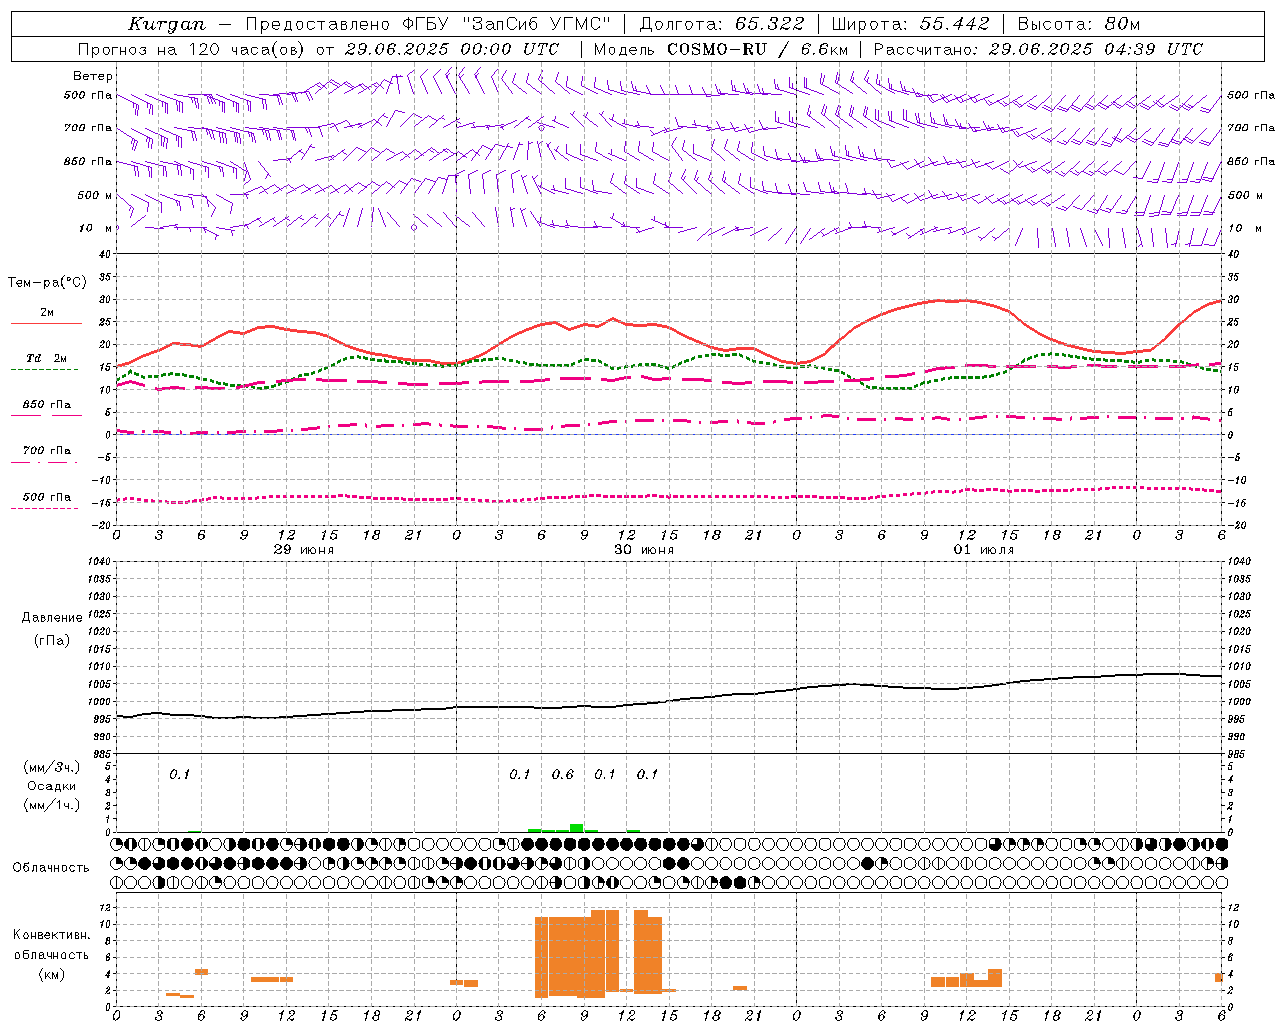
Task: Click the "Осадки" precipitation label
Action: click(52, 786)
